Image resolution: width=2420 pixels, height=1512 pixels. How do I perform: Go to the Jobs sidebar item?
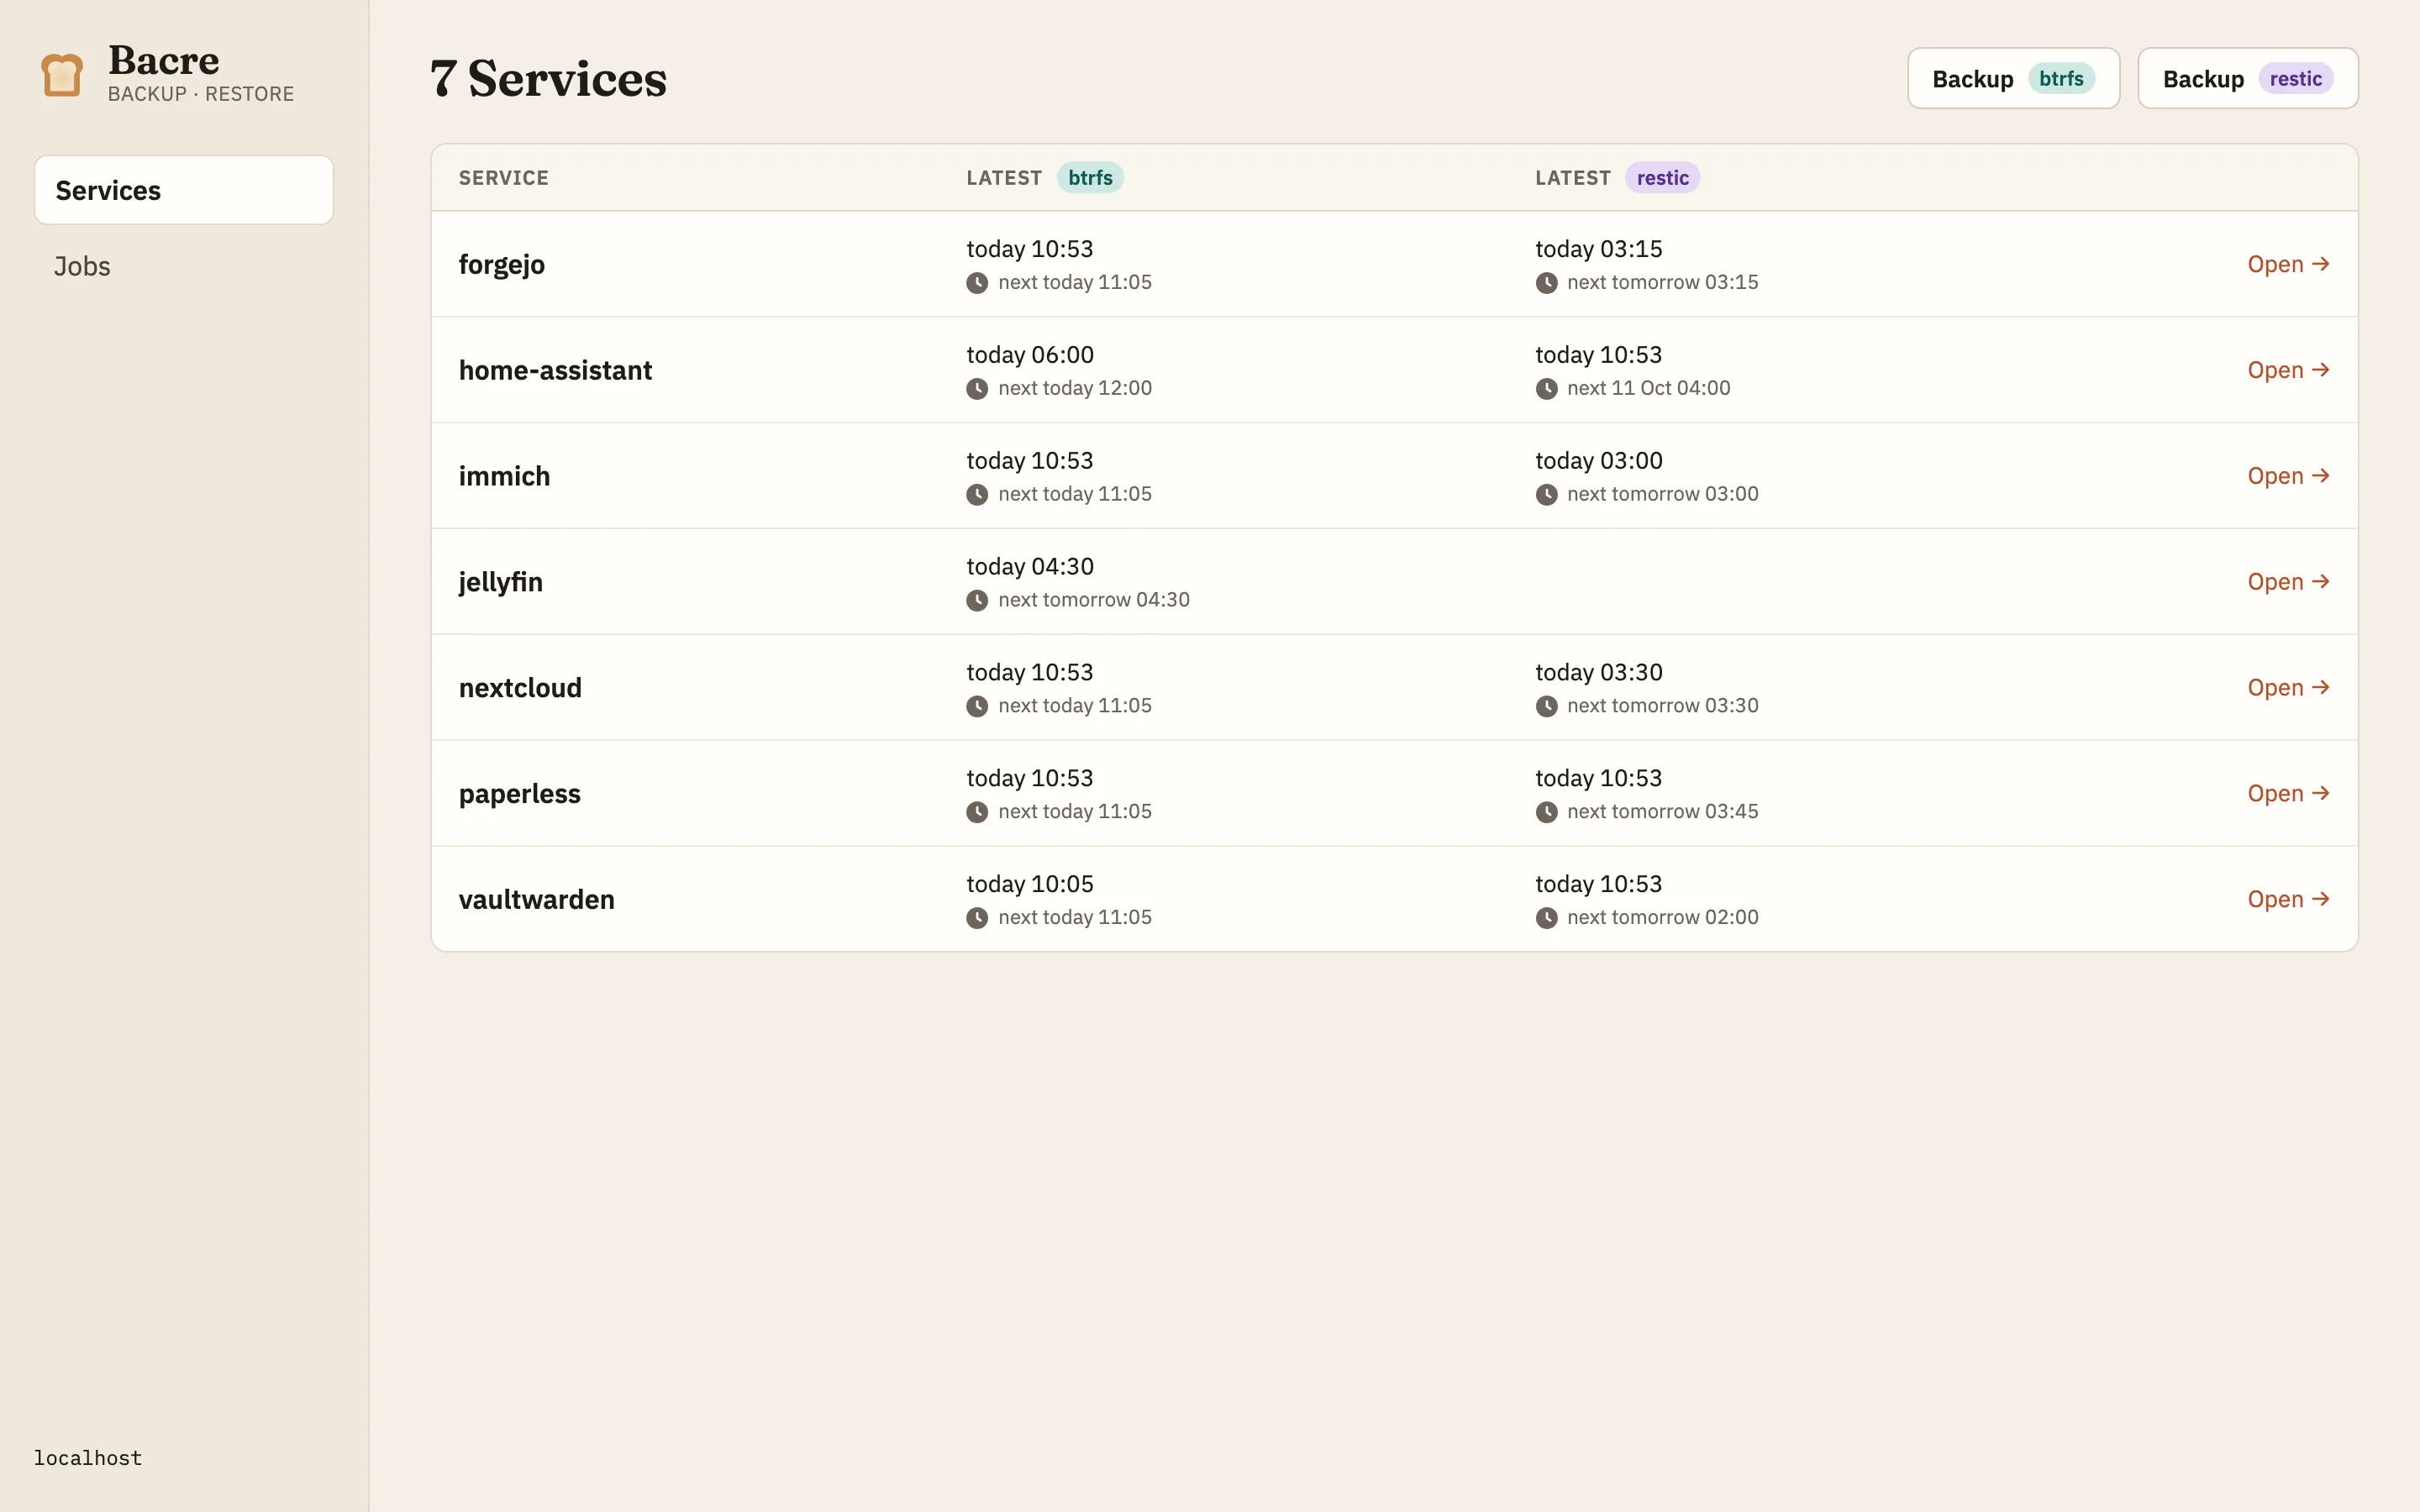coord(184,266)
